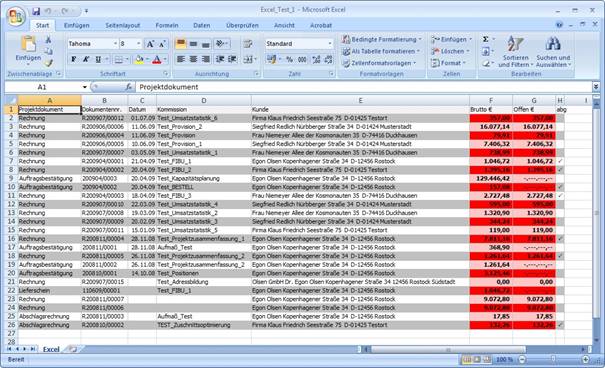
Task: Open Sortieren und Filtern menu
Action: (515, 52)
